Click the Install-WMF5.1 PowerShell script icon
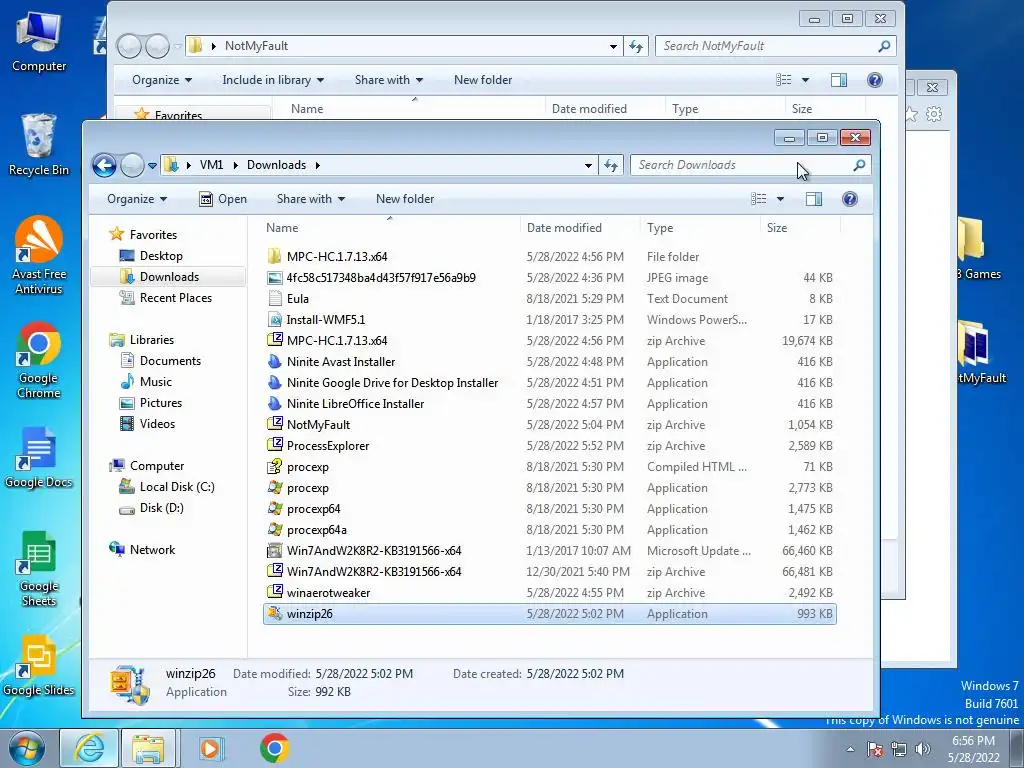 click(x=274, y=319)
